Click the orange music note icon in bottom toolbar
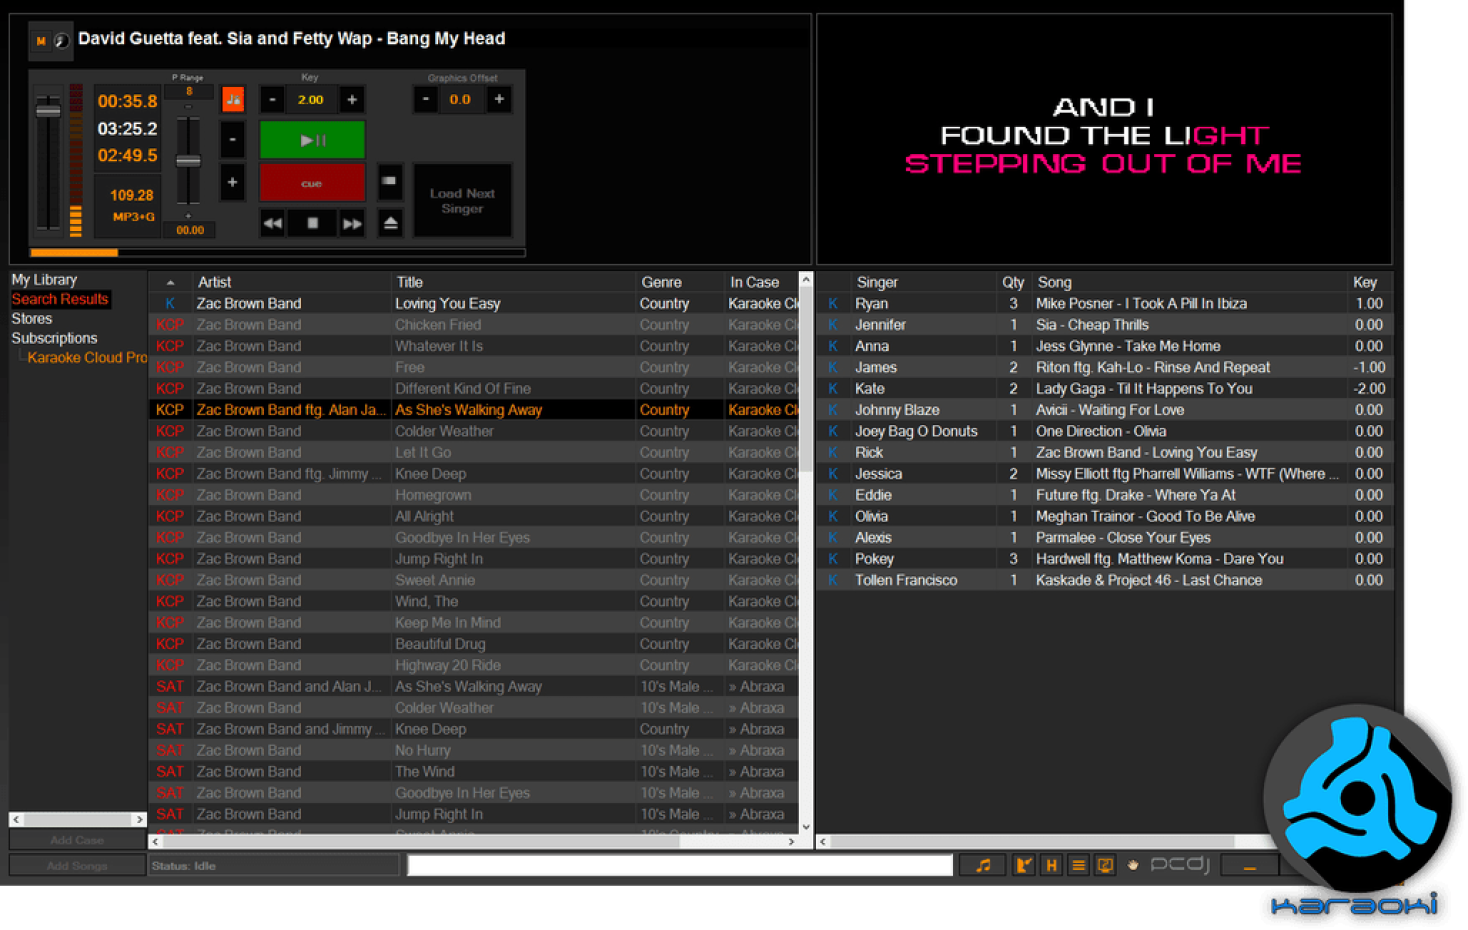This screenshot has height=930, width=1468. [983, 866]
